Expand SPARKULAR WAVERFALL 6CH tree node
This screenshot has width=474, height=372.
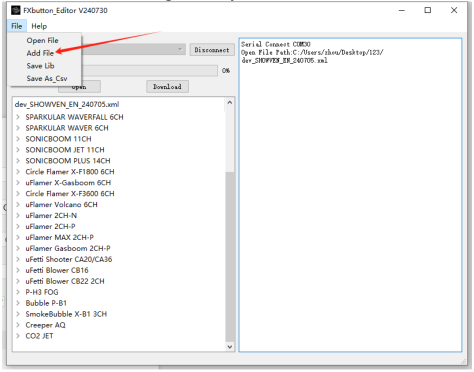pos(18,117)
